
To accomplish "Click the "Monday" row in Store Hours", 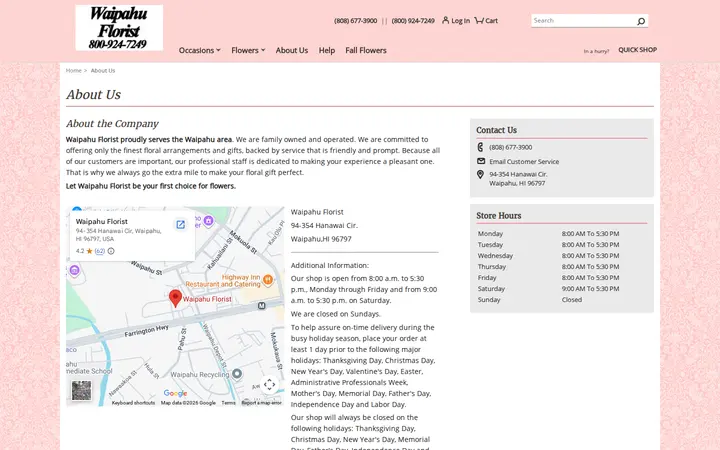I will pos(562,234).
